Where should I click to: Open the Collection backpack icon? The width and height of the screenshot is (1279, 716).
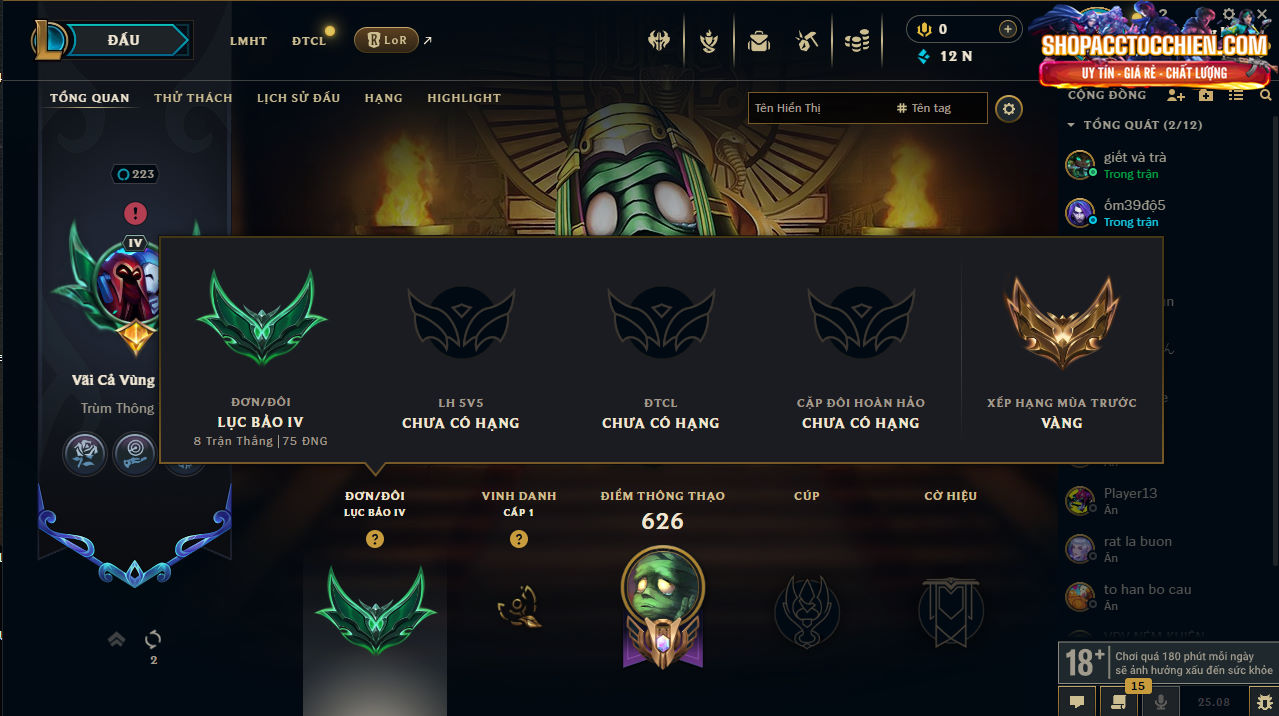click(759, 41)
